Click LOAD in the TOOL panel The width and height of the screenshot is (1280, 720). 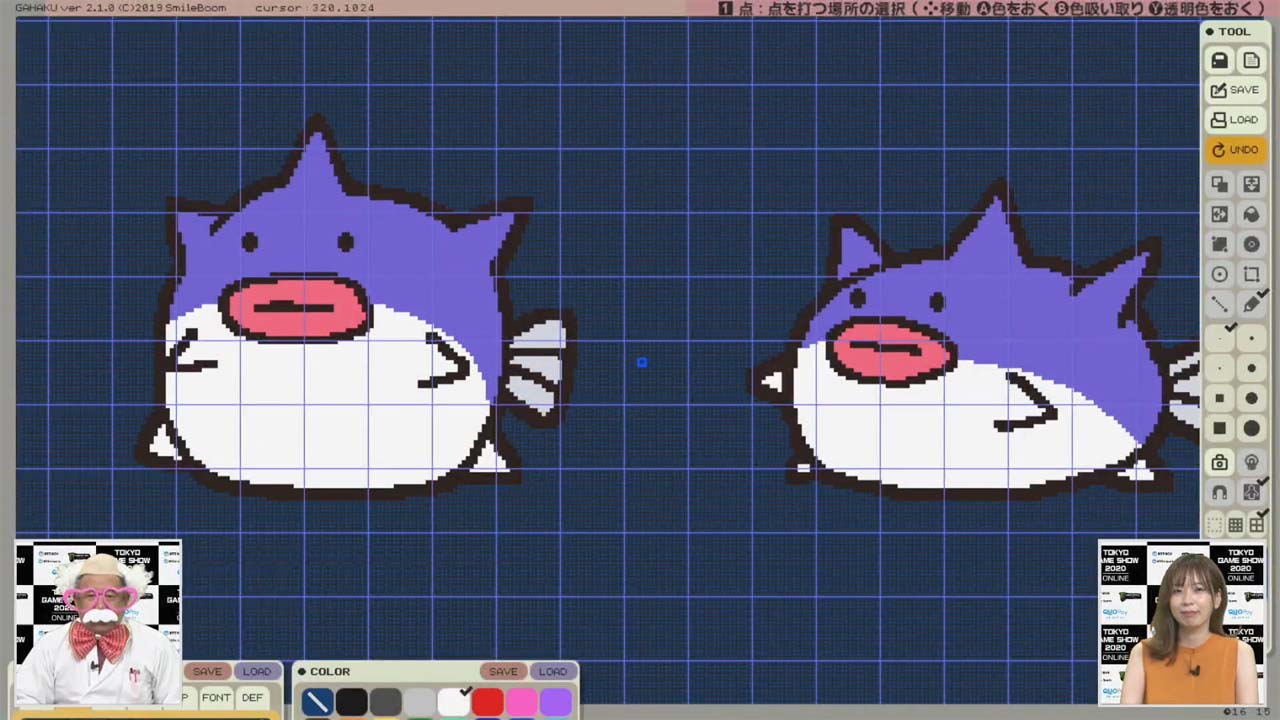1235,120
